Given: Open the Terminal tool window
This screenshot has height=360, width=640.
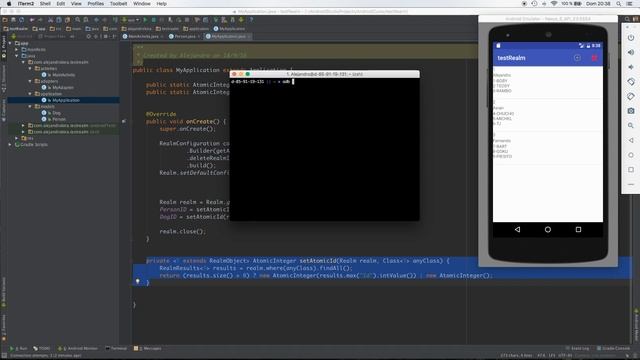Looking at the screenshot, I should (x=116, y=349).
